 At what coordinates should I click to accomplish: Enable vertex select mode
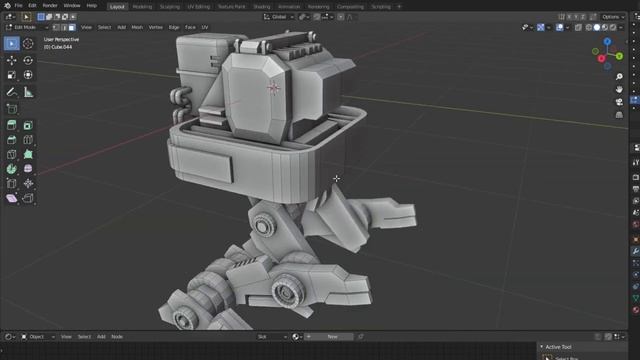(56, 27)
